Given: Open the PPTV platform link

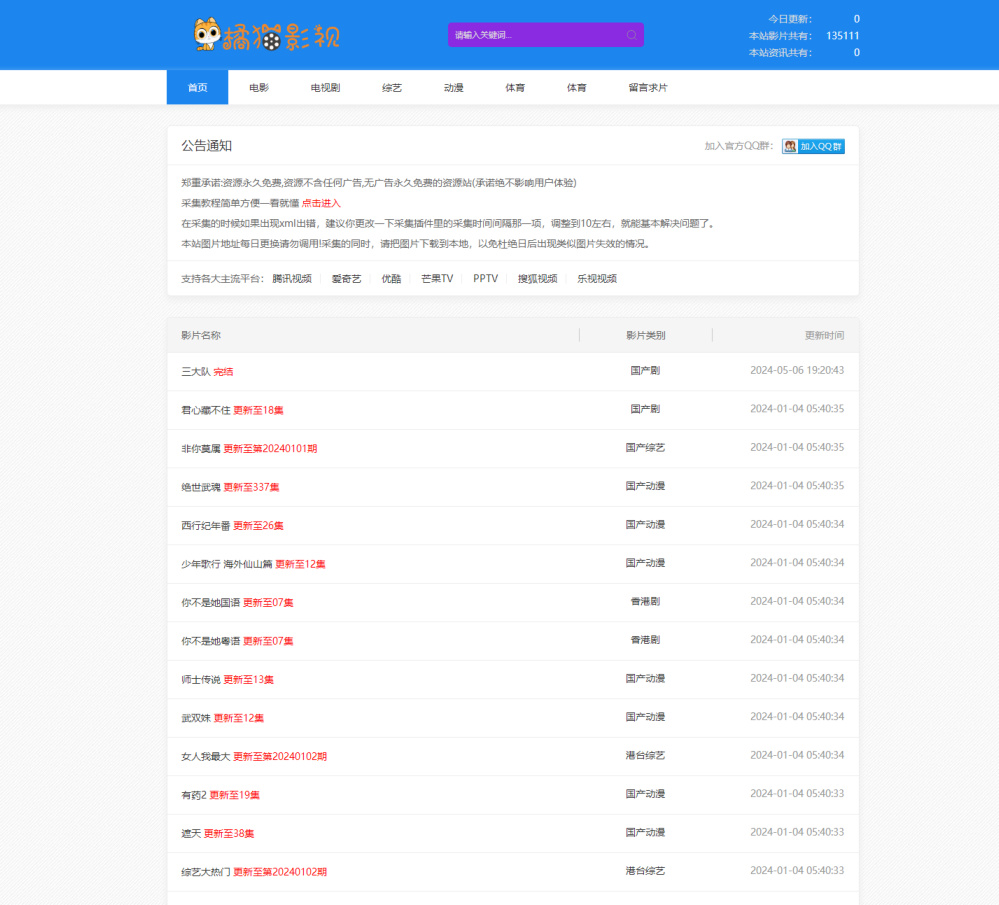Looking at the screenshot, I should coord(485,279).
